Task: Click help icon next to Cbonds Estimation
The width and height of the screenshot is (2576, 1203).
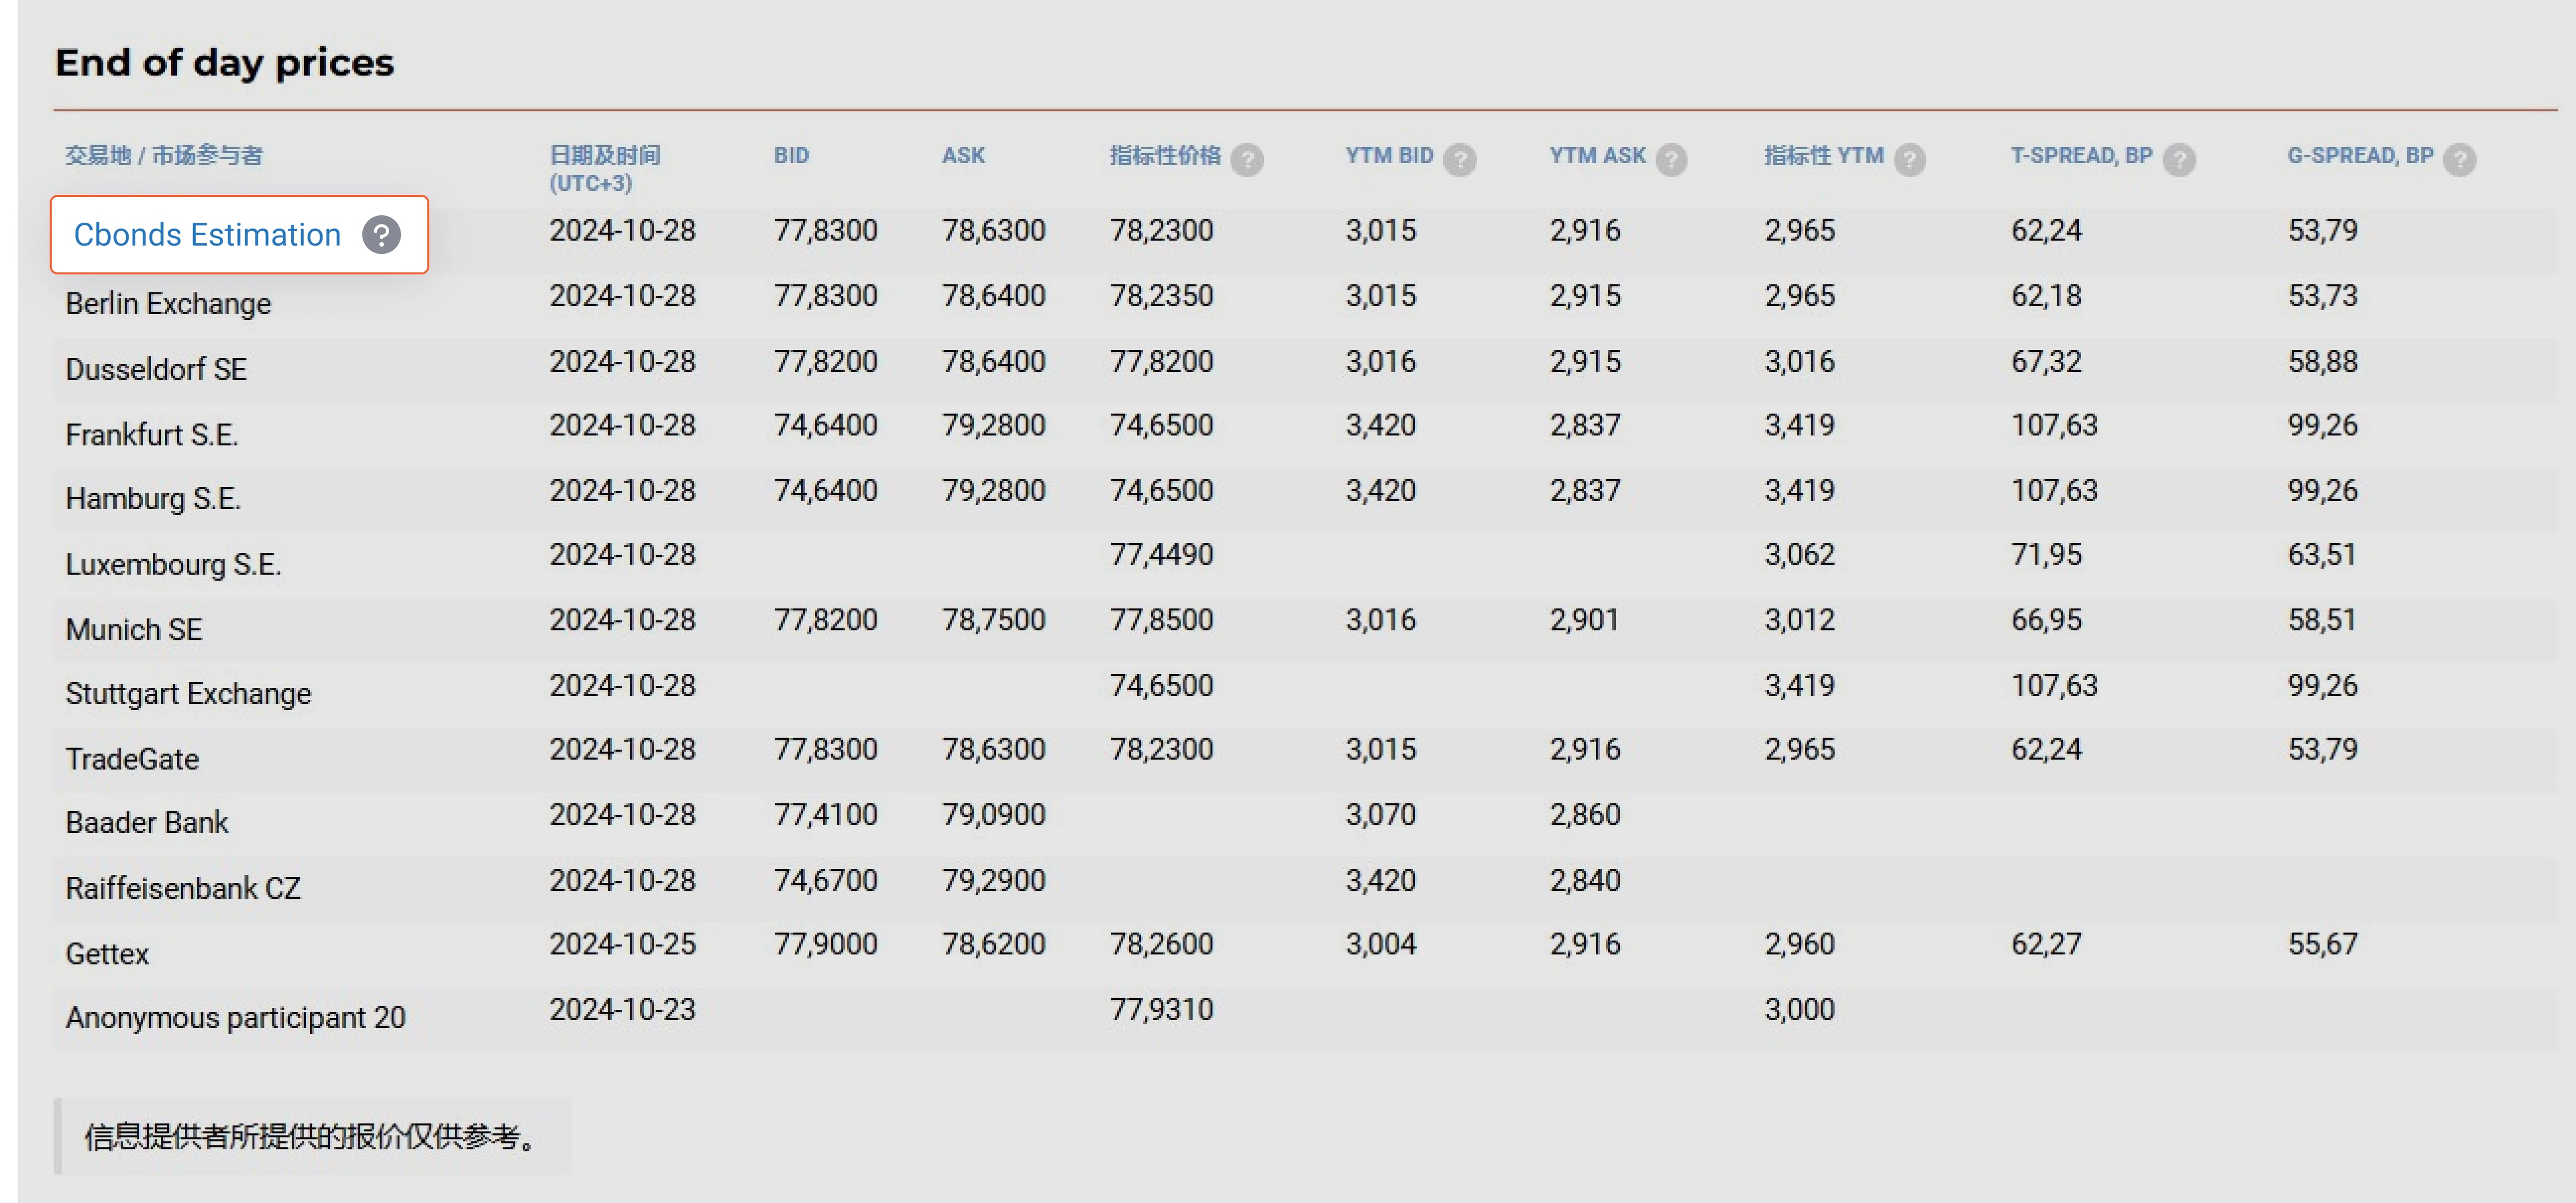Action: pos(381,235)
